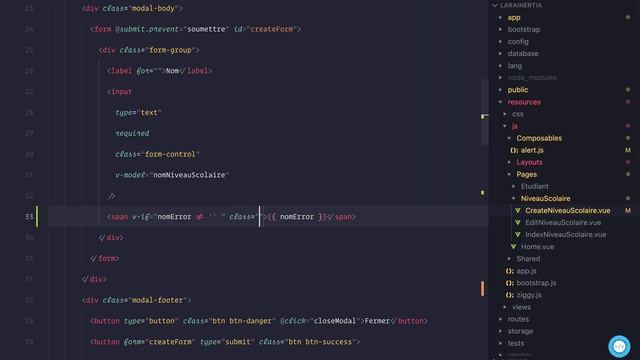Click "btn btn-success" class text
Image resolution: width=640 pixels, height=360 pixels.
[320, 342]
